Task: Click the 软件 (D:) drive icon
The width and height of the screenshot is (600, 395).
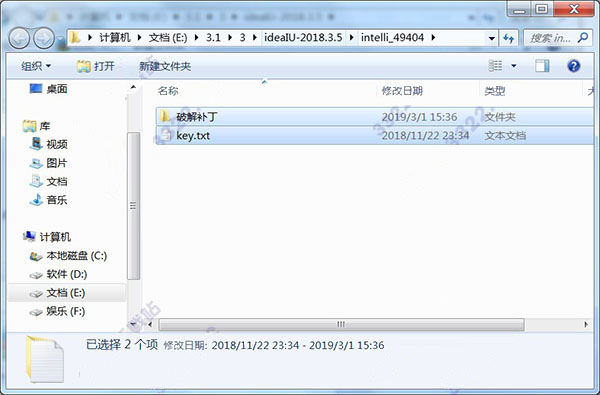Action: coord(36,275)
